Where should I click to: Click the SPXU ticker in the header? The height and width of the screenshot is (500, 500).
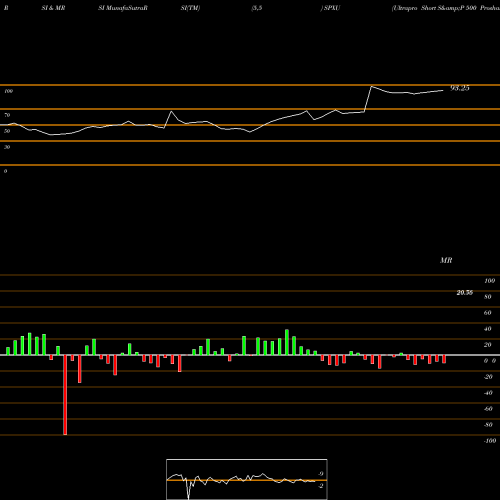[x=332, y=8]
